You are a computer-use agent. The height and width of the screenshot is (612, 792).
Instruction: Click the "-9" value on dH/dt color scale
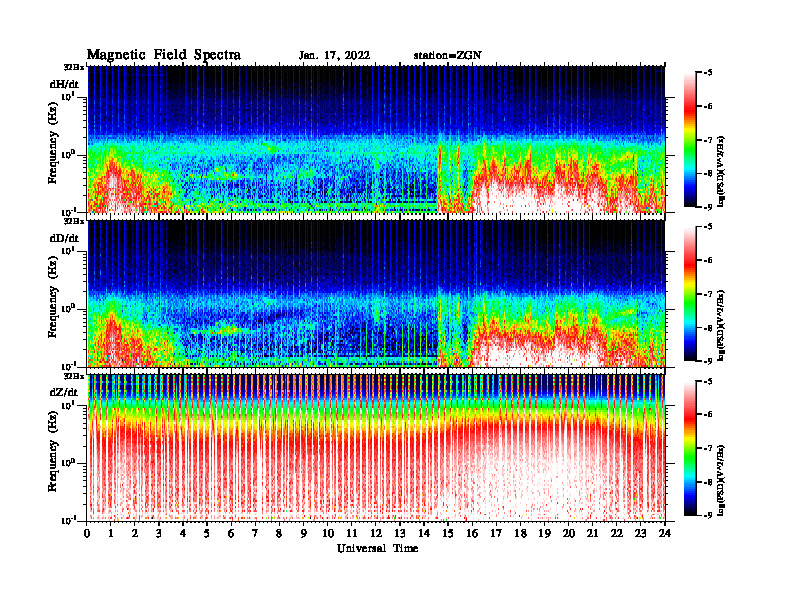coord(707,207)
